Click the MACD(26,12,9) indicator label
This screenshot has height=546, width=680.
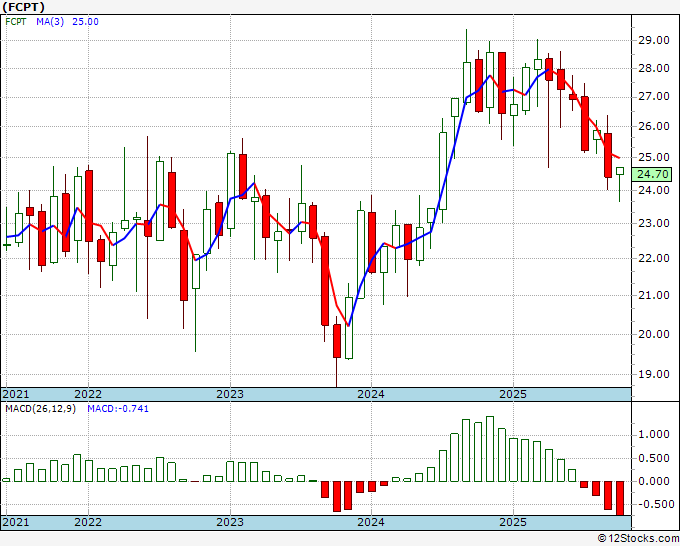click(x=40, y=409)
